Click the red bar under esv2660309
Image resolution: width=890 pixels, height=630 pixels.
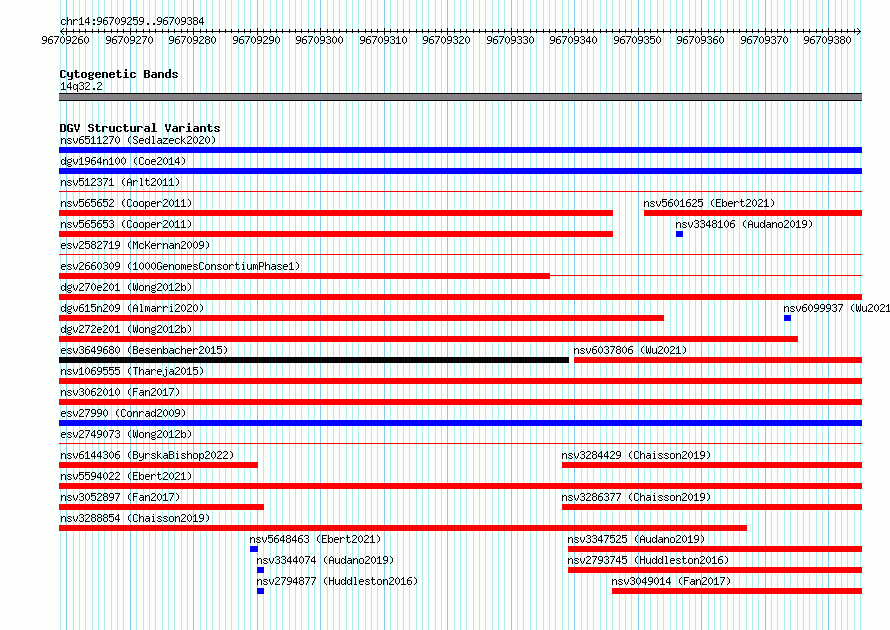coord(304,276)
